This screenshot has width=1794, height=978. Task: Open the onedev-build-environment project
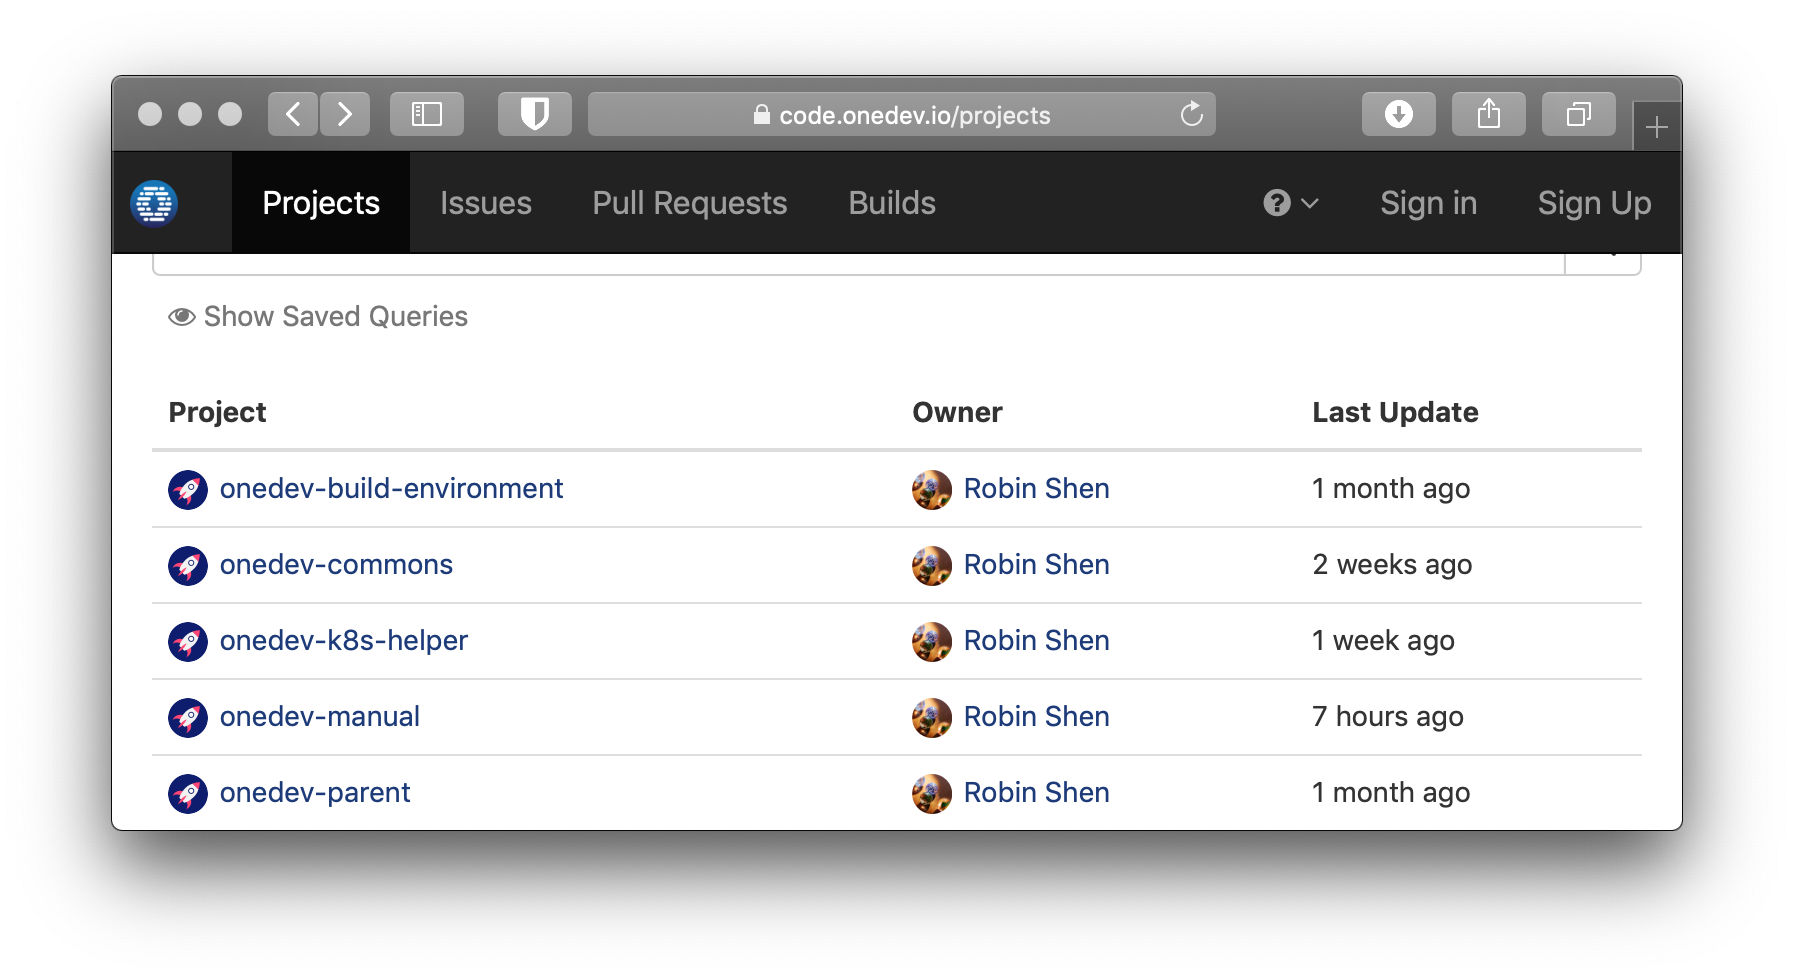391,488
